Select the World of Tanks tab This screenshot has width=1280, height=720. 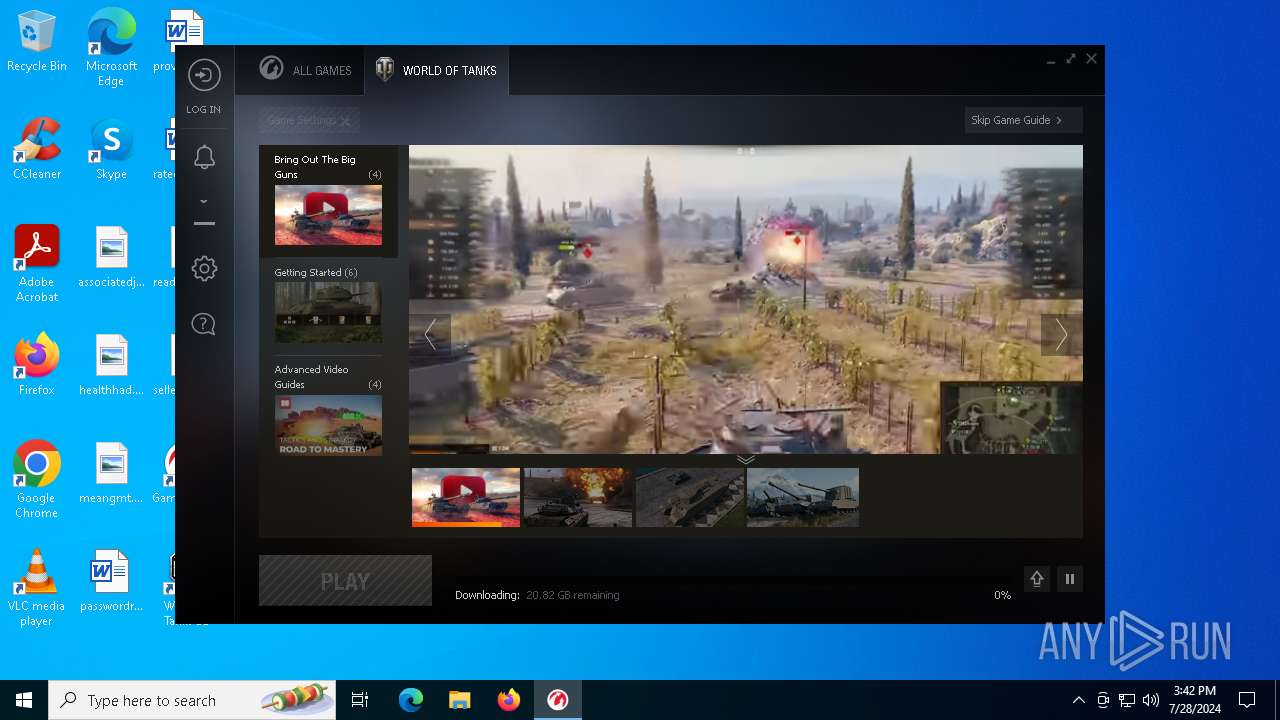[x=436, y=70]
